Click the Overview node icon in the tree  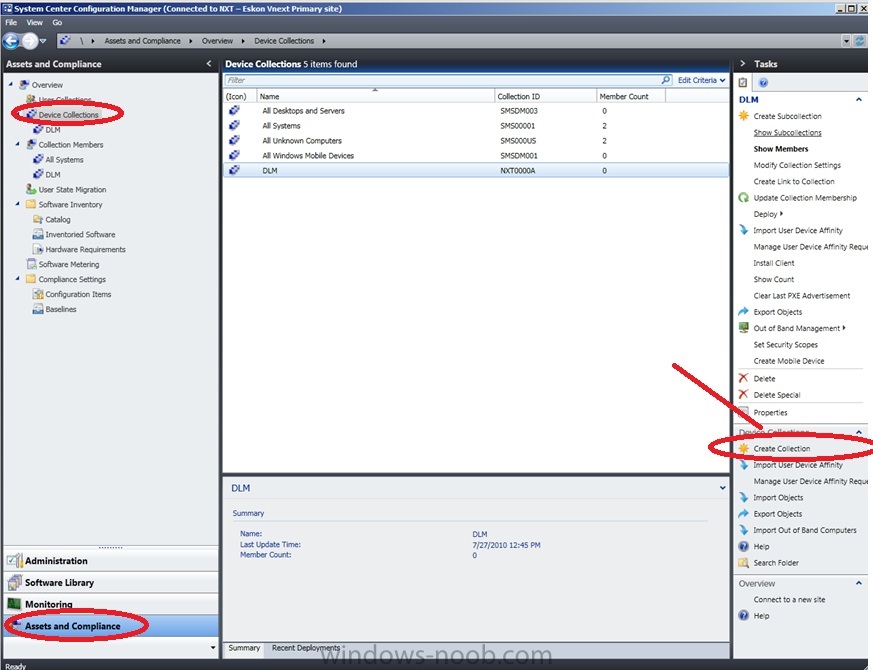24,85
